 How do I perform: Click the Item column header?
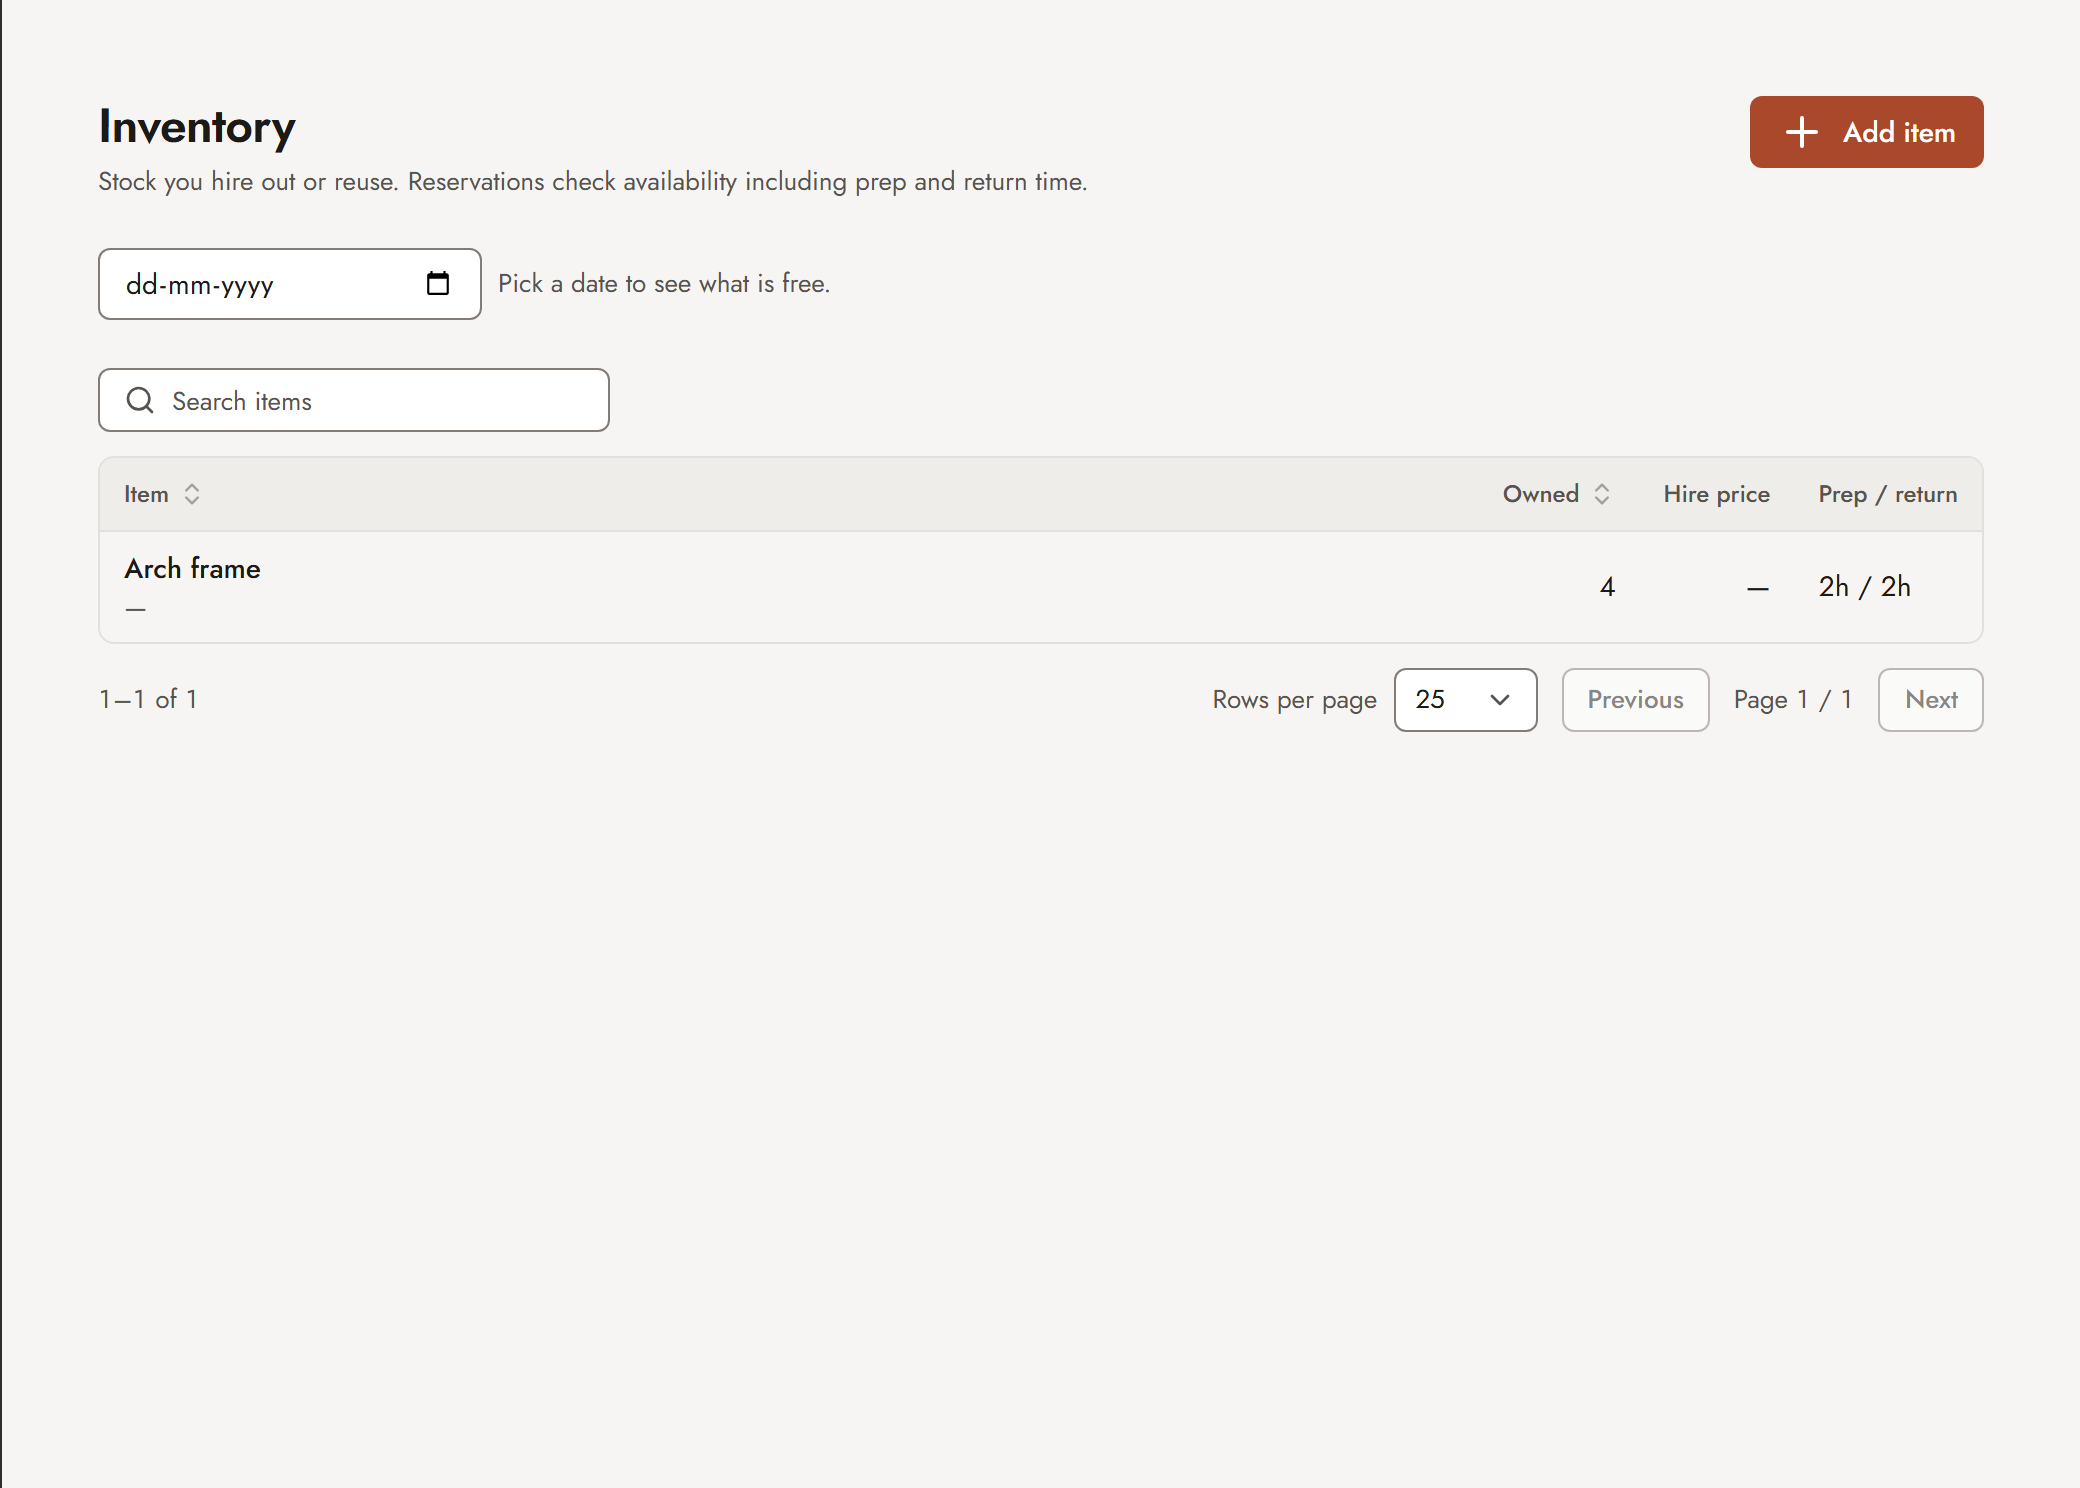(146, 494)
